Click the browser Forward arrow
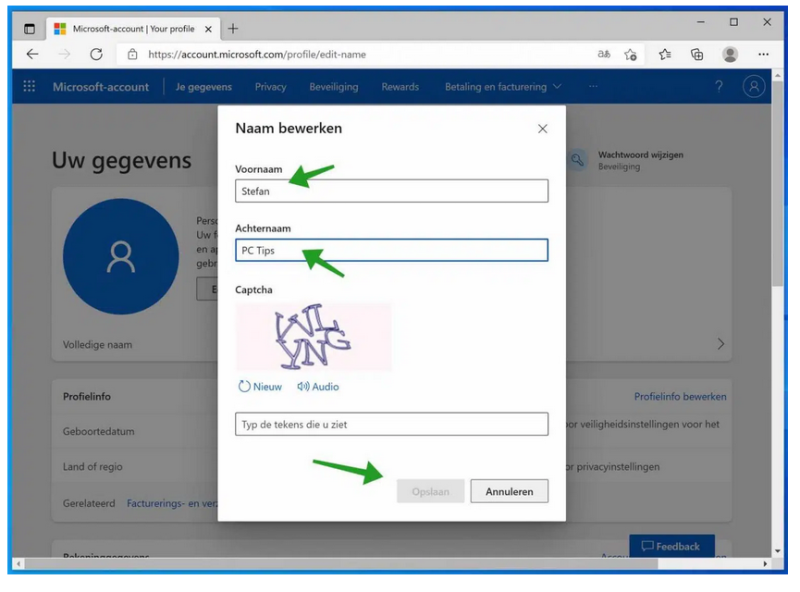This screenshot has width=800, height=592. click(64, 54)
